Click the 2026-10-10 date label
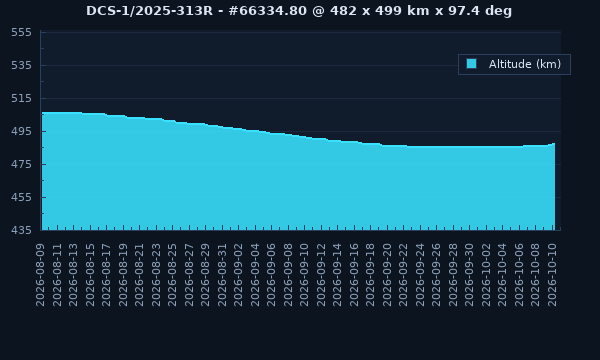Image resolution: width=600 pixels, height=360 pixels. coord(552,275)
